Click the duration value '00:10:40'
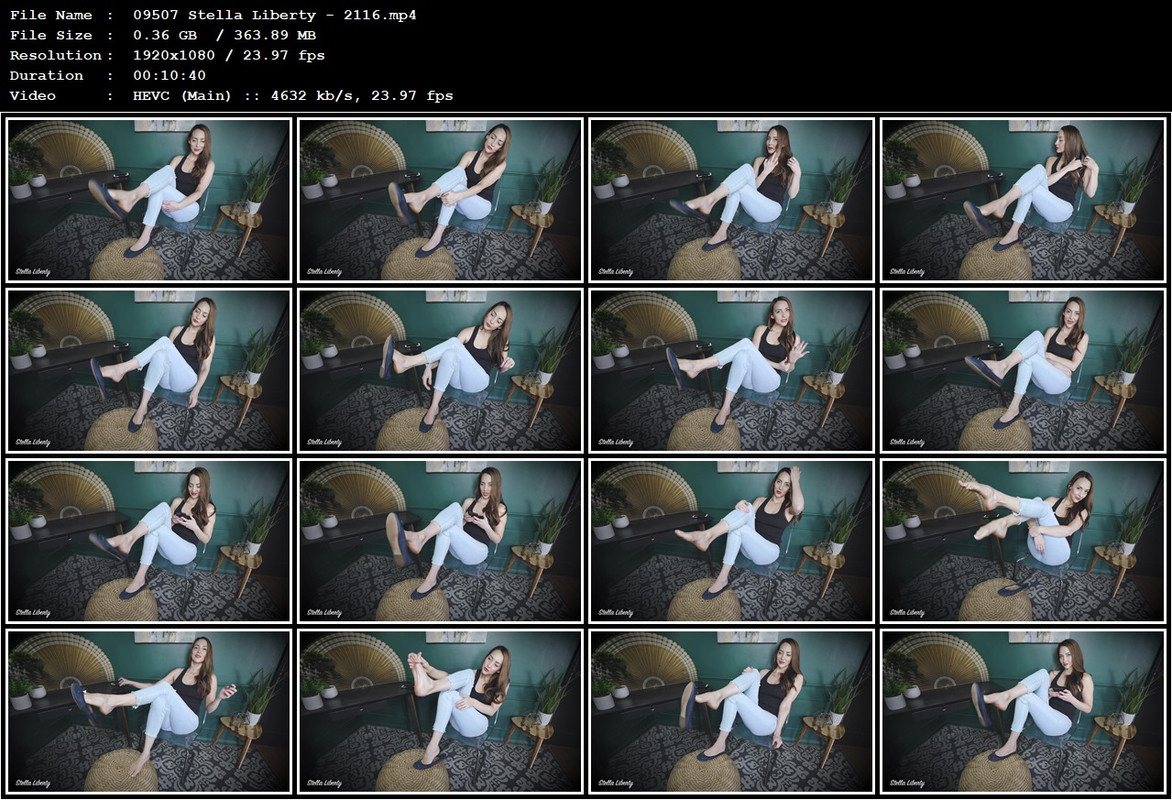The width and height of the screenshot is (1172, 800). tap(169, 76)
